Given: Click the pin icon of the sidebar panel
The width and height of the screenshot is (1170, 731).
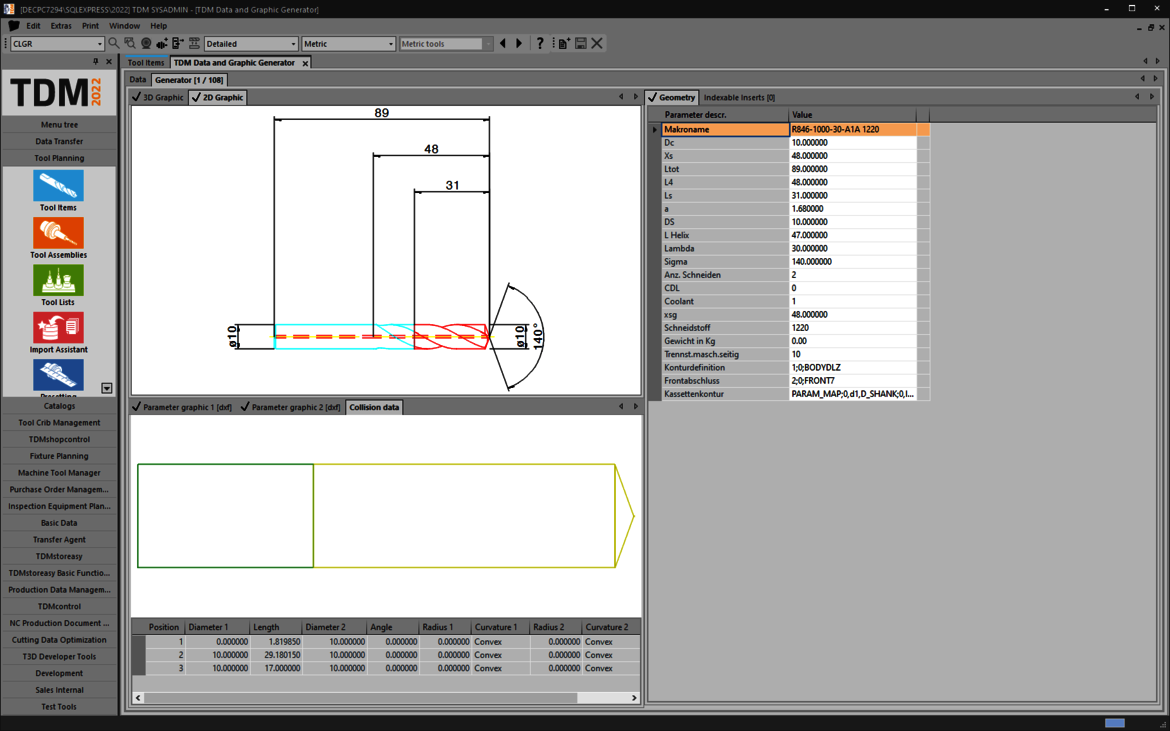Looking at the screenshot, I should pyautogui.click(x=96, y=62).
